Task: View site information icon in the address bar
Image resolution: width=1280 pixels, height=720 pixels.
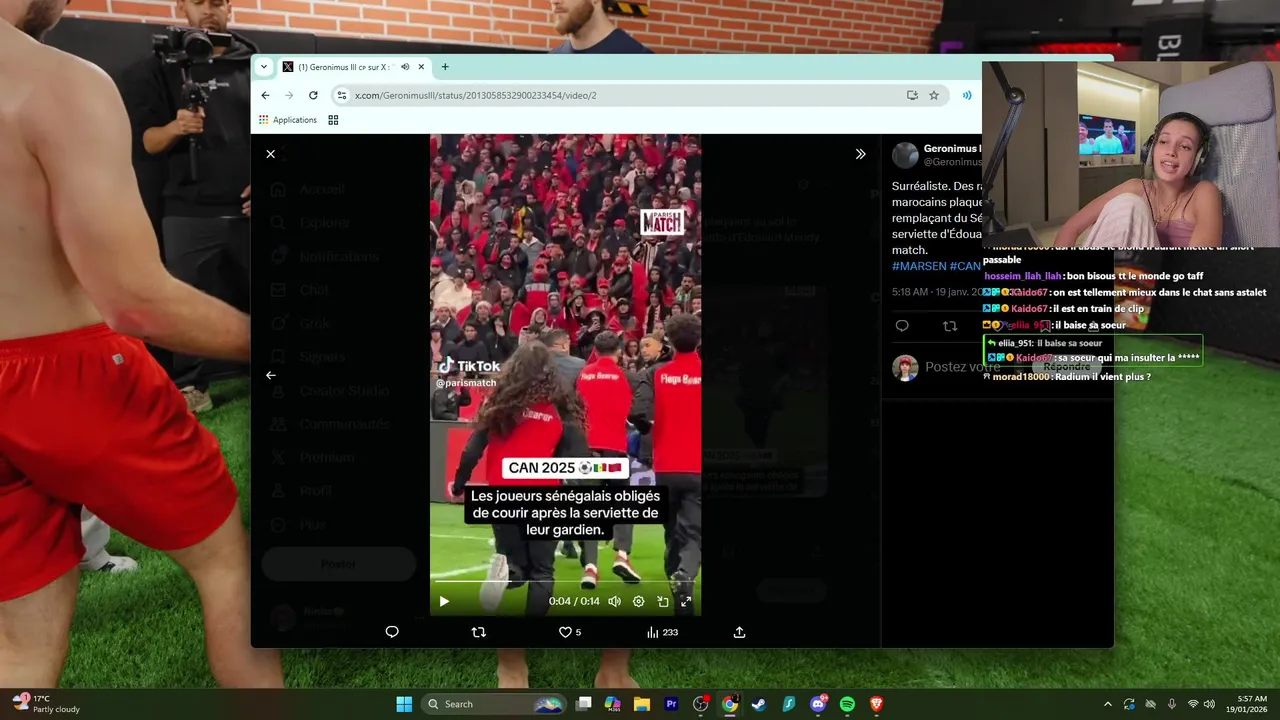Action: click(342, 95)
